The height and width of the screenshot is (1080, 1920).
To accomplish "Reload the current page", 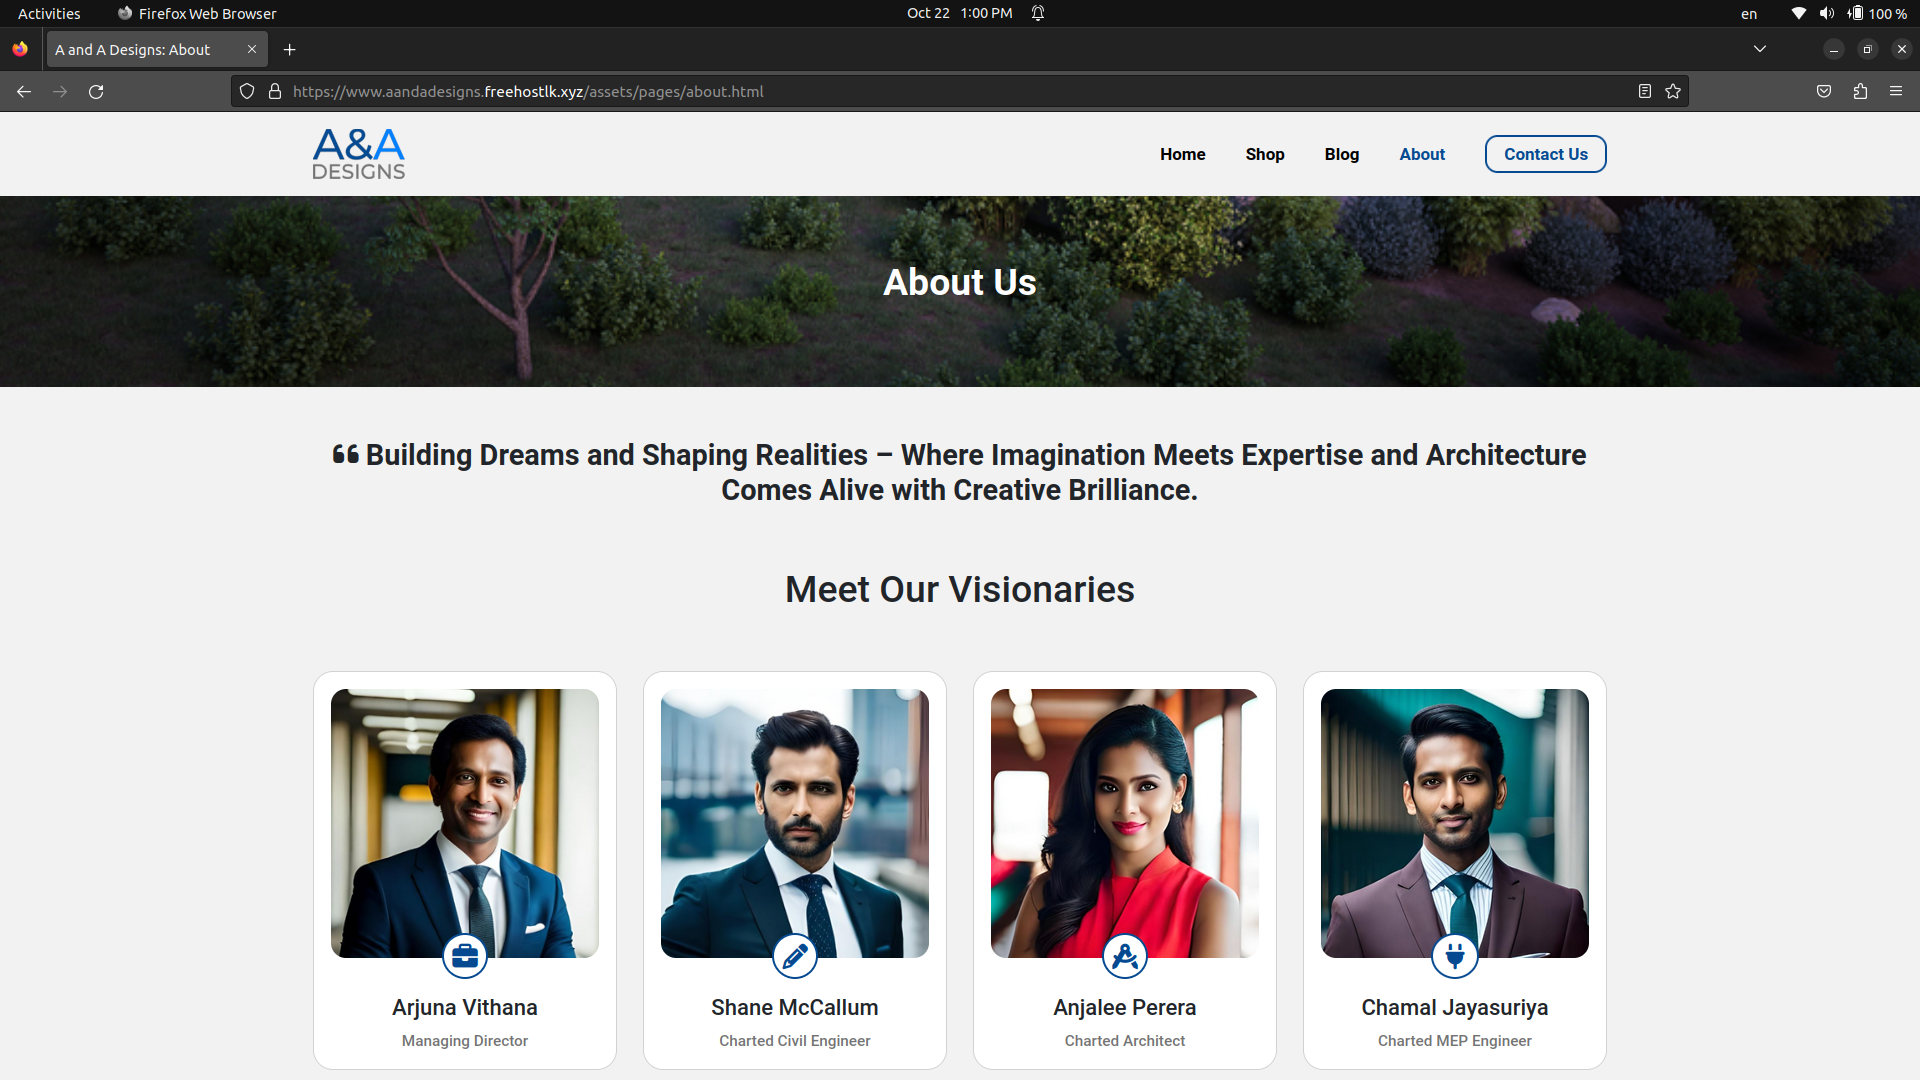I will 96,91.
